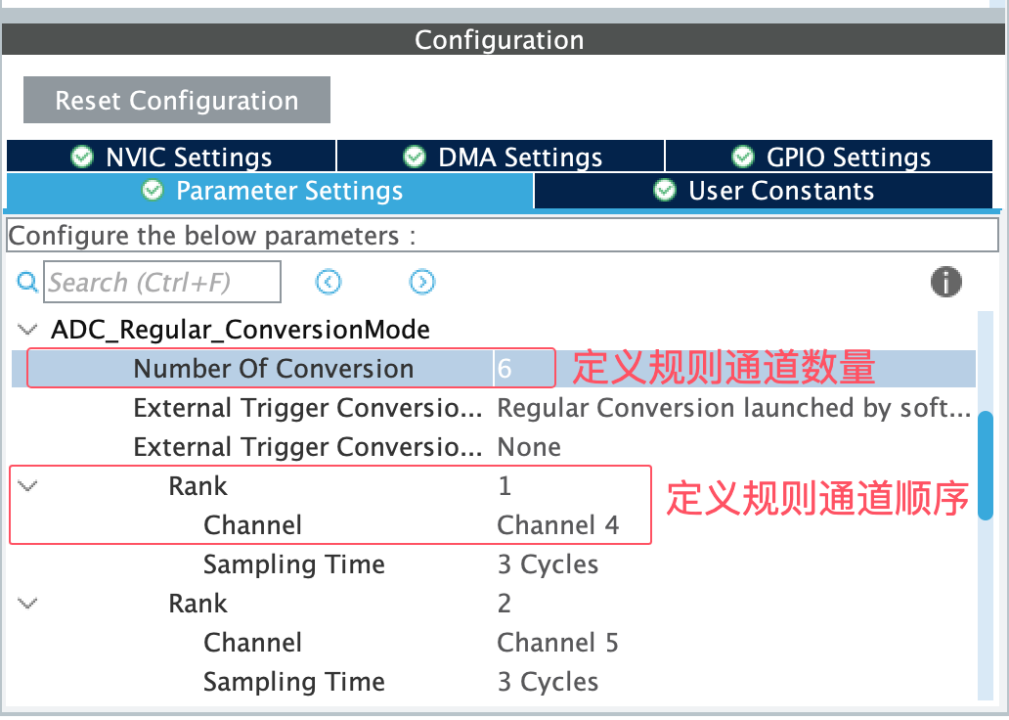Click green check icon on NVIC Settings
This screenshot has width=1009, height=720.
click(82, 157)
